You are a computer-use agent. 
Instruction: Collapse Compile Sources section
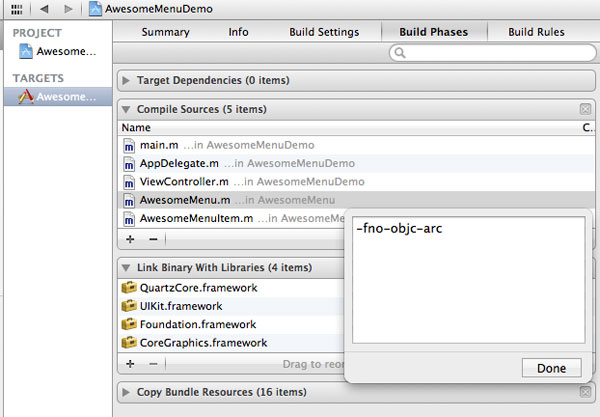click(x=126, y=109)
